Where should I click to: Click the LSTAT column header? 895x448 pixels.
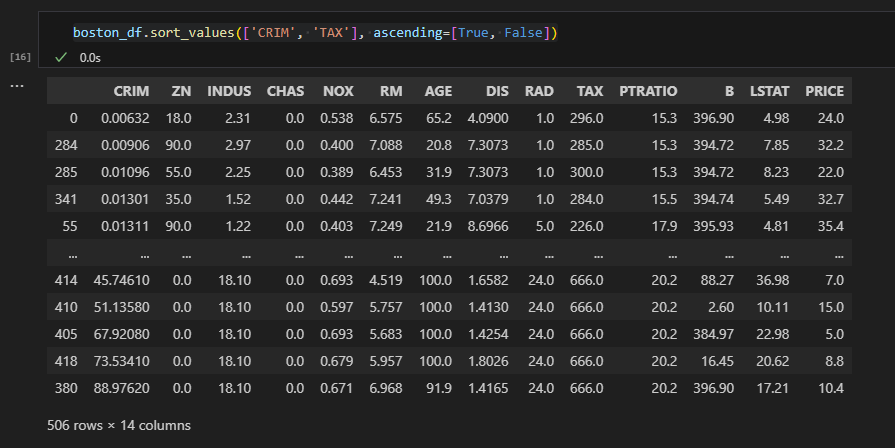click(x=769, y=91)
